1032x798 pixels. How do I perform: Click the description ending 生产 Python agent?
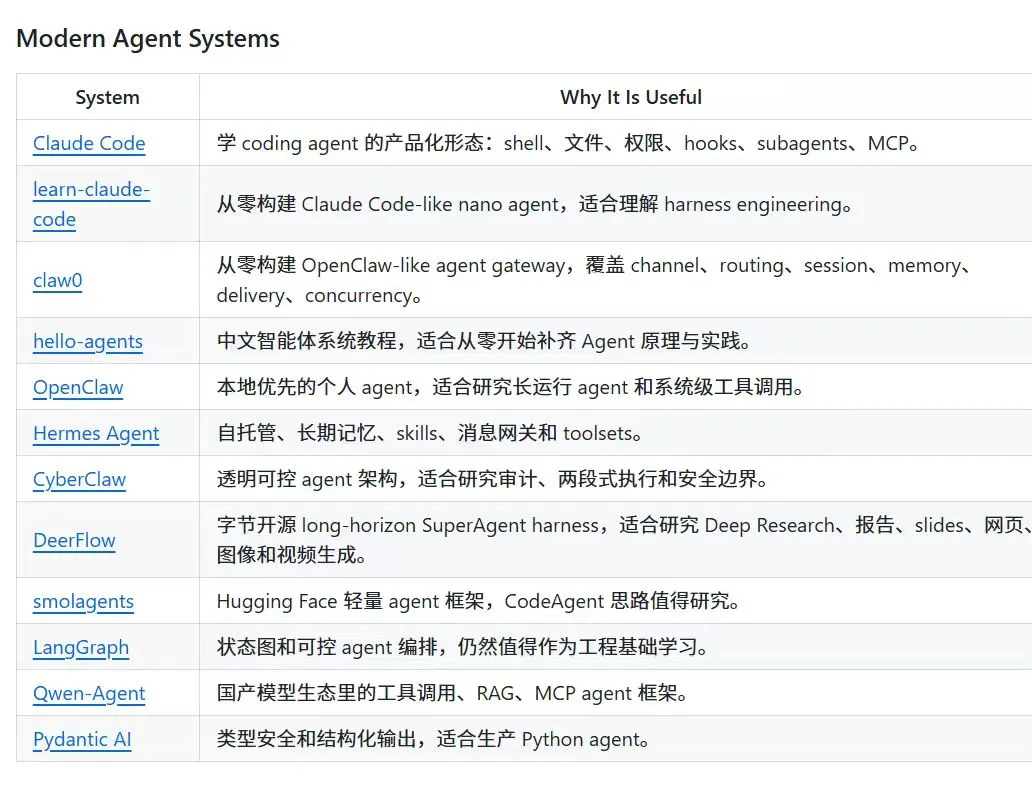click(433, 739)
